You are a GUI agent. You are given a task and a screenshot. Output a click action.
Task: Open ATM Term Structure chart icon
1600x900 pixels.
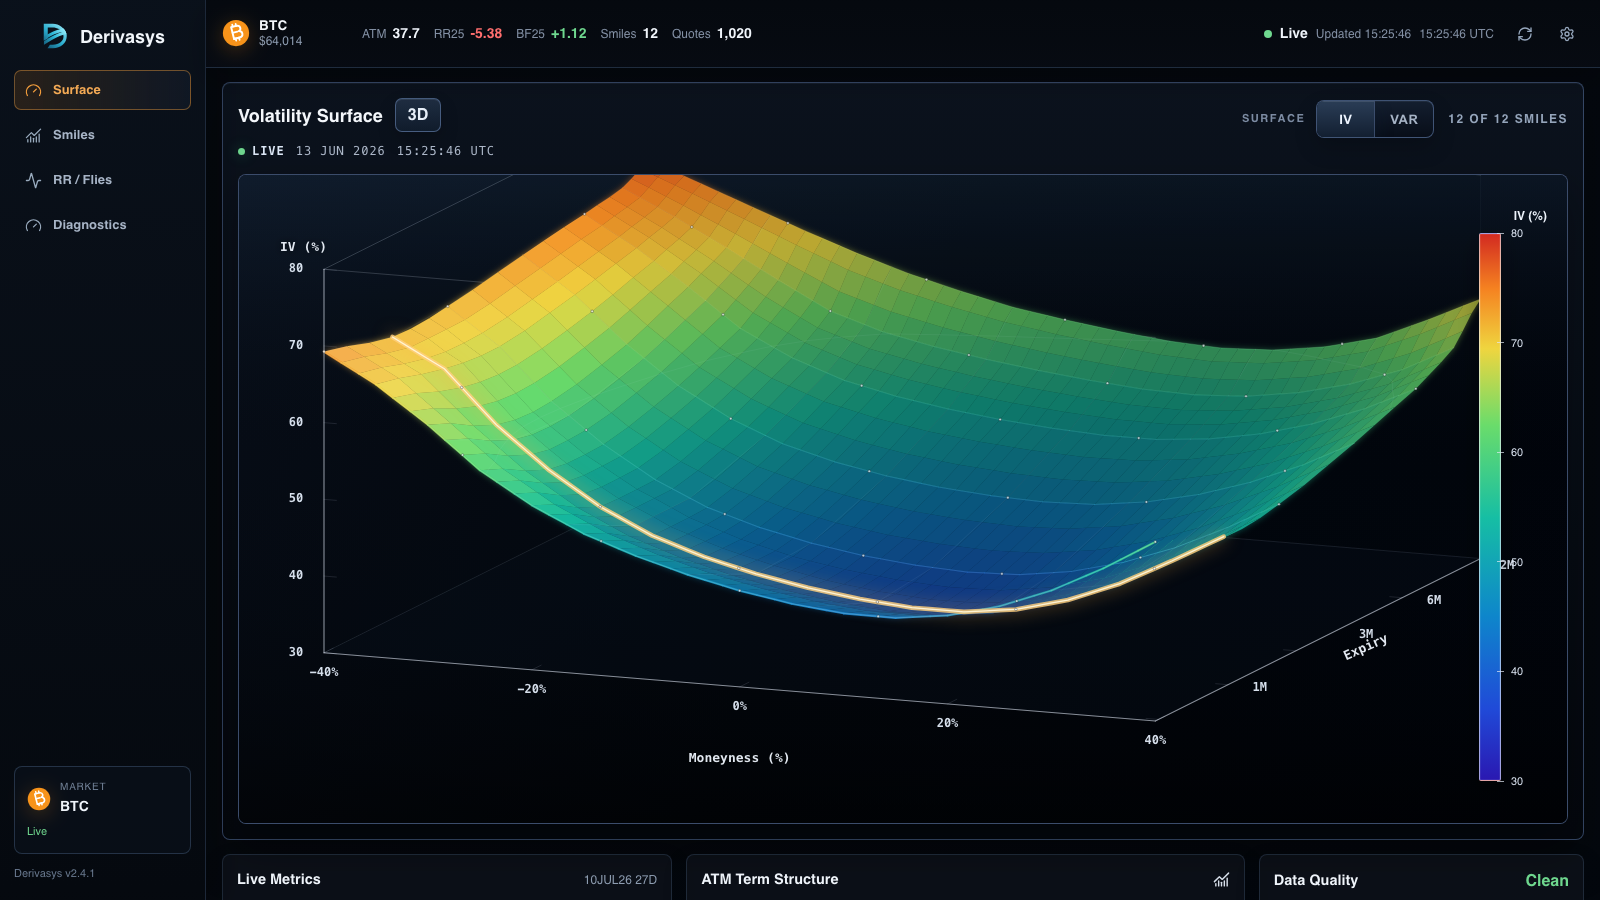pyautogui.click(x=1221, y=880)
